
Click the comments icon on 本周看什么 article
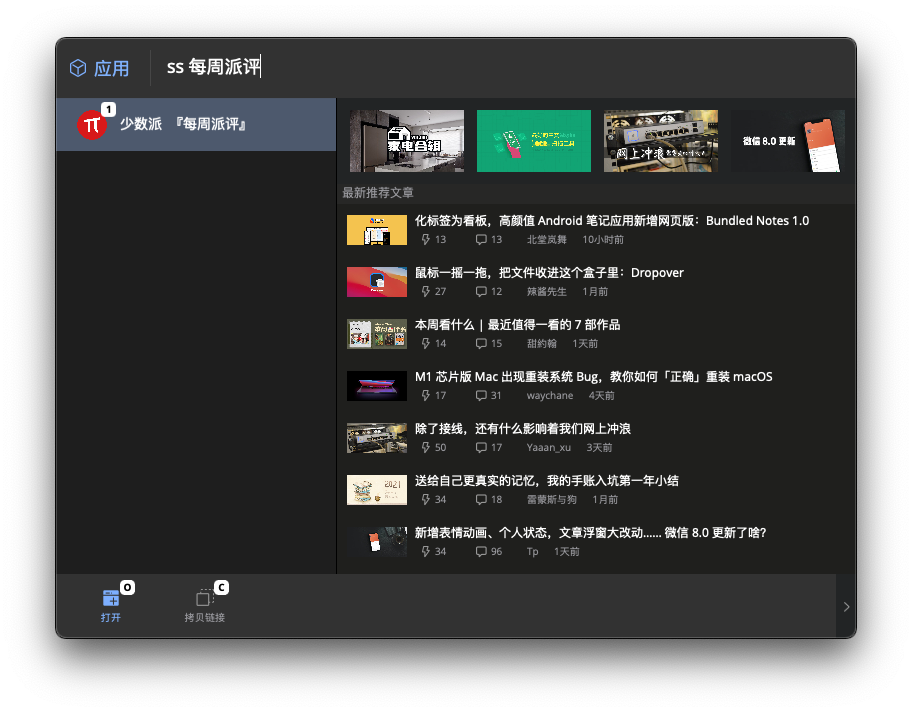click(481, 343)
